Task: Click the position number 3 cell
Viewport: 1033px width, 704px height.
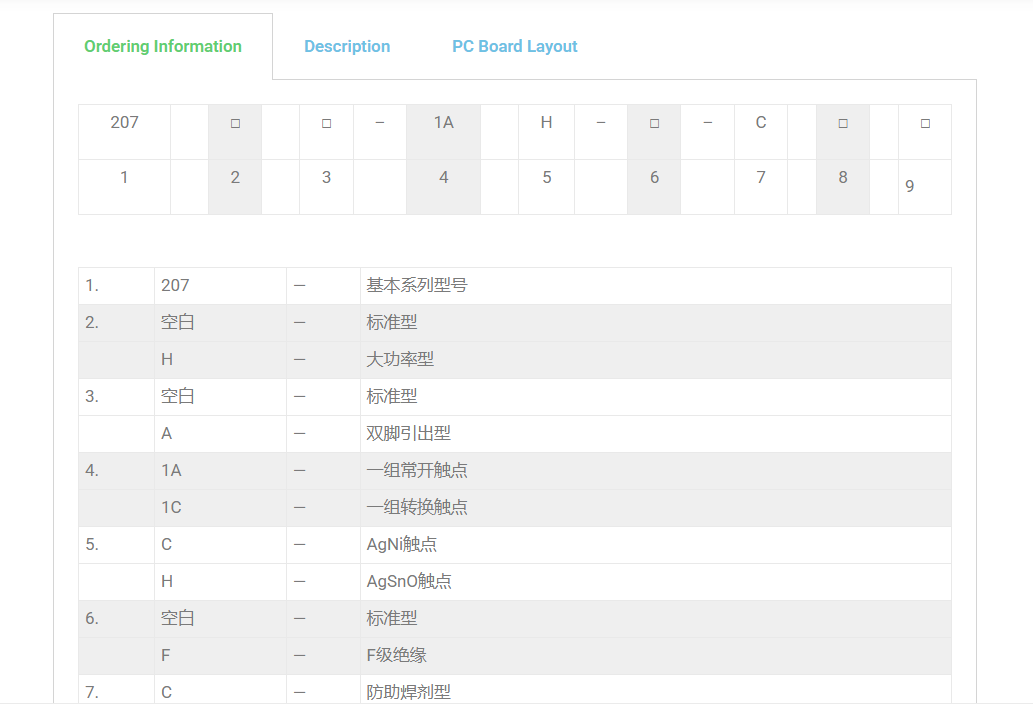Action: click(326, 177)
